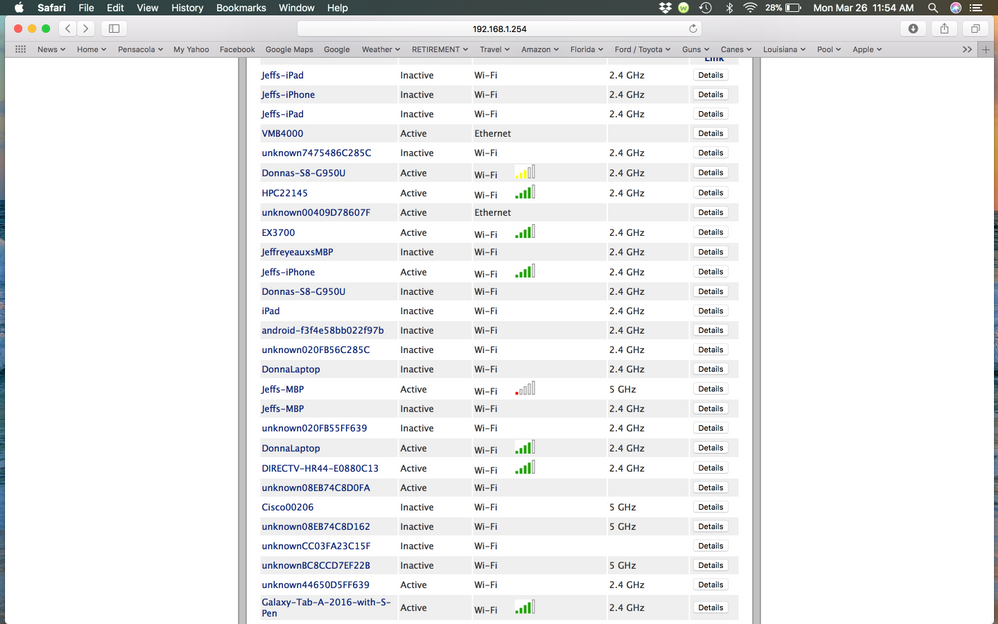998x624 pixels.
Task: Click the Details button for VMB4000
Action: tap(710, 133)
